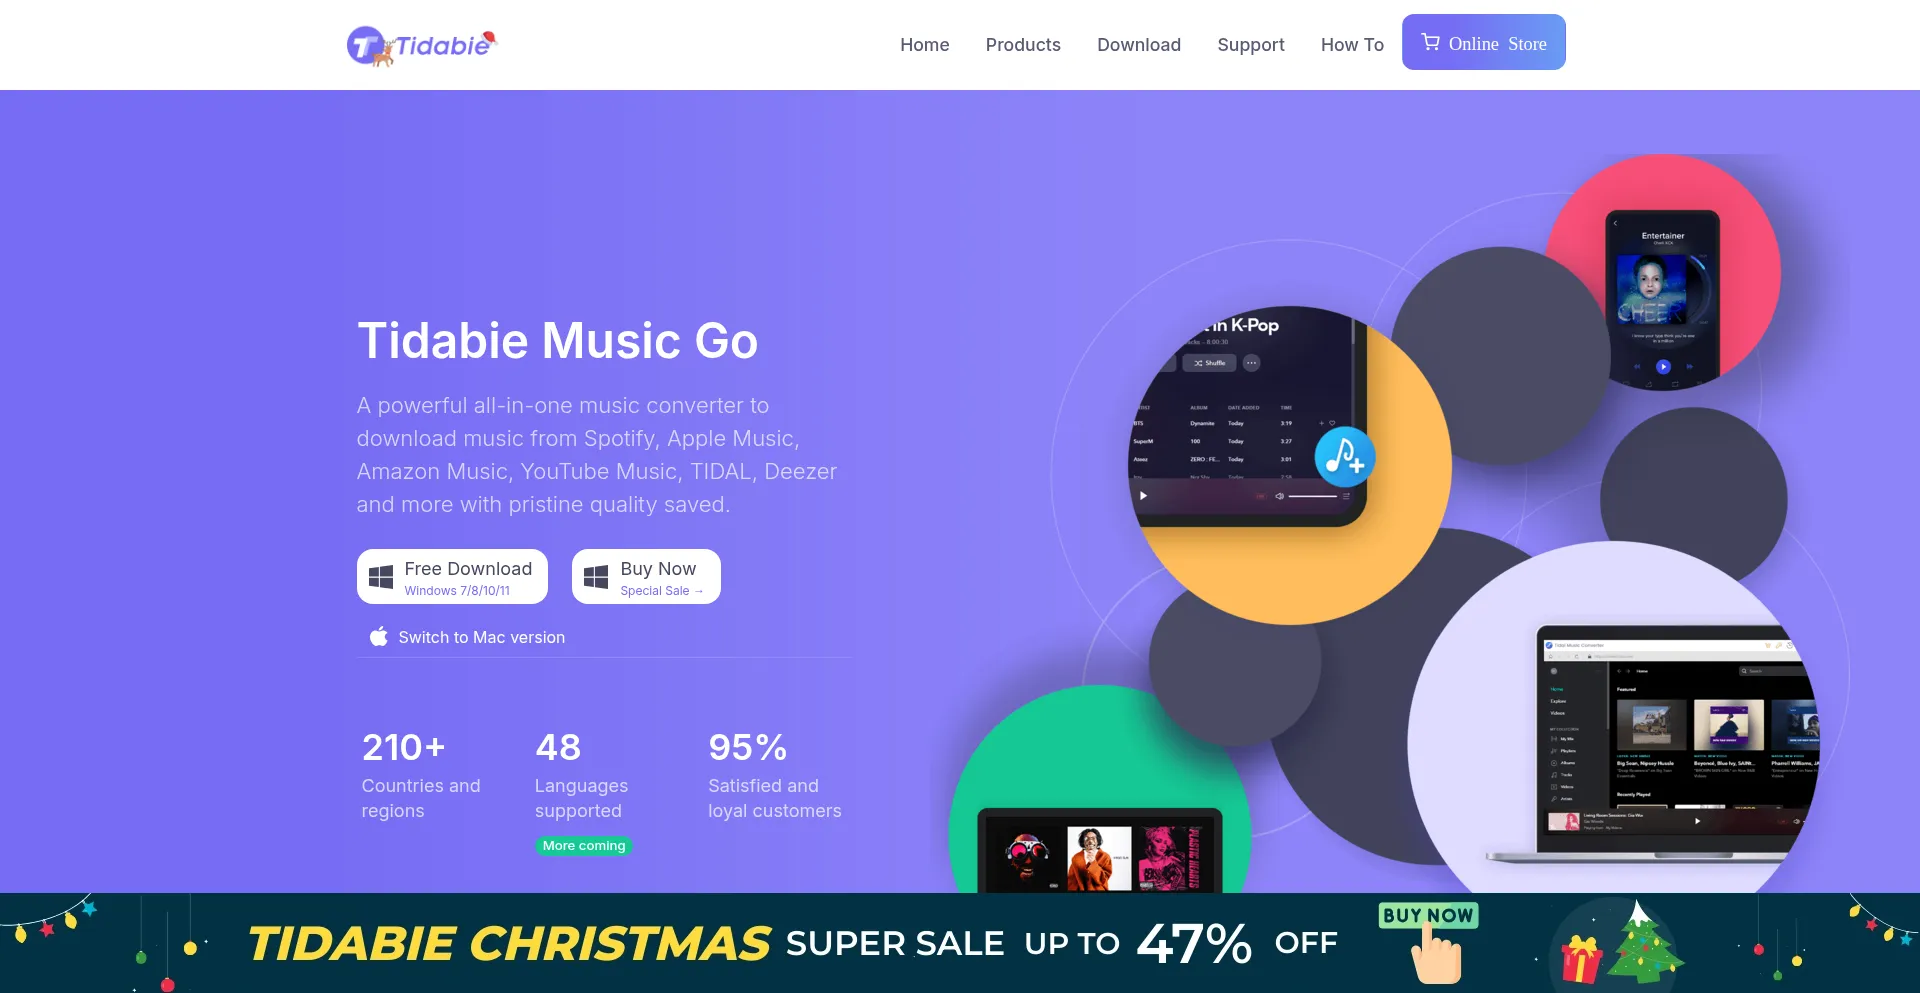Open the Download menu
The width and height of the screenshot is (1920, 993).
click(x=1139, y=45)
